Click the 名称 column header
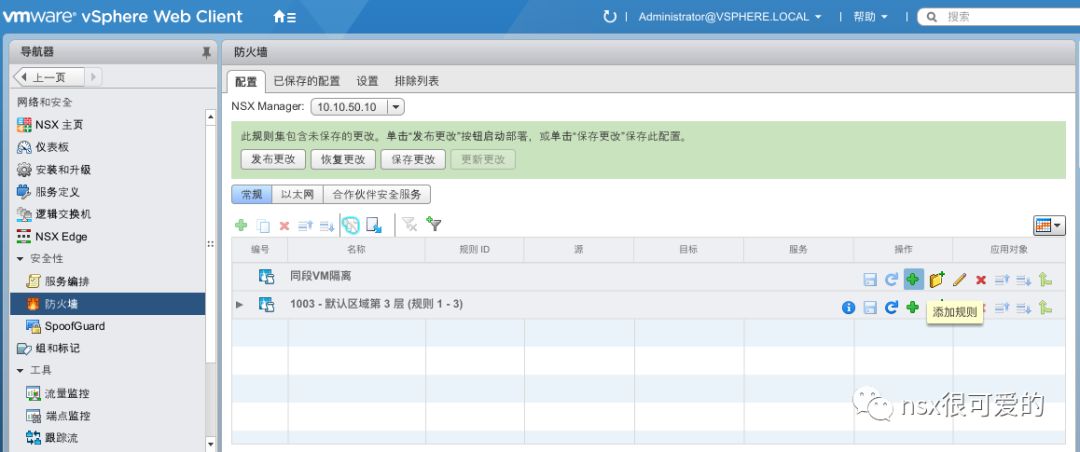The image size is (1080, 452). click(x=356, y=249)
